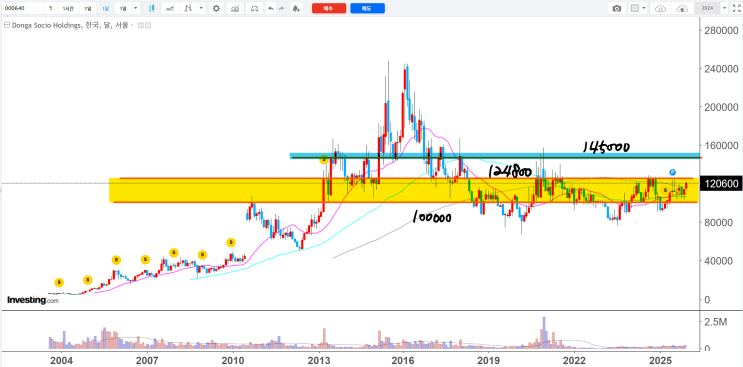Click the blue P marker near 2025
This screenshot has width=743, height=367.
[x=672, y=172]
